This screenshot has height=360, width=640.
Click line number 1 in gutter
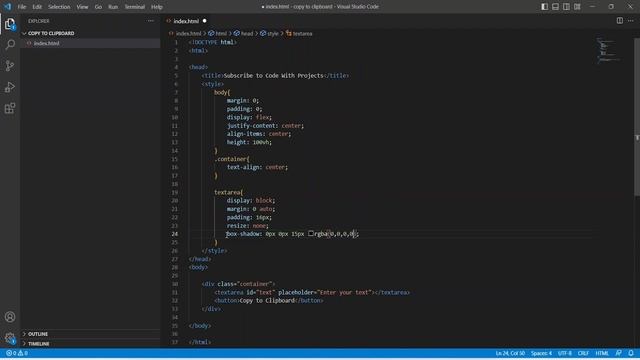pos(176,42)
